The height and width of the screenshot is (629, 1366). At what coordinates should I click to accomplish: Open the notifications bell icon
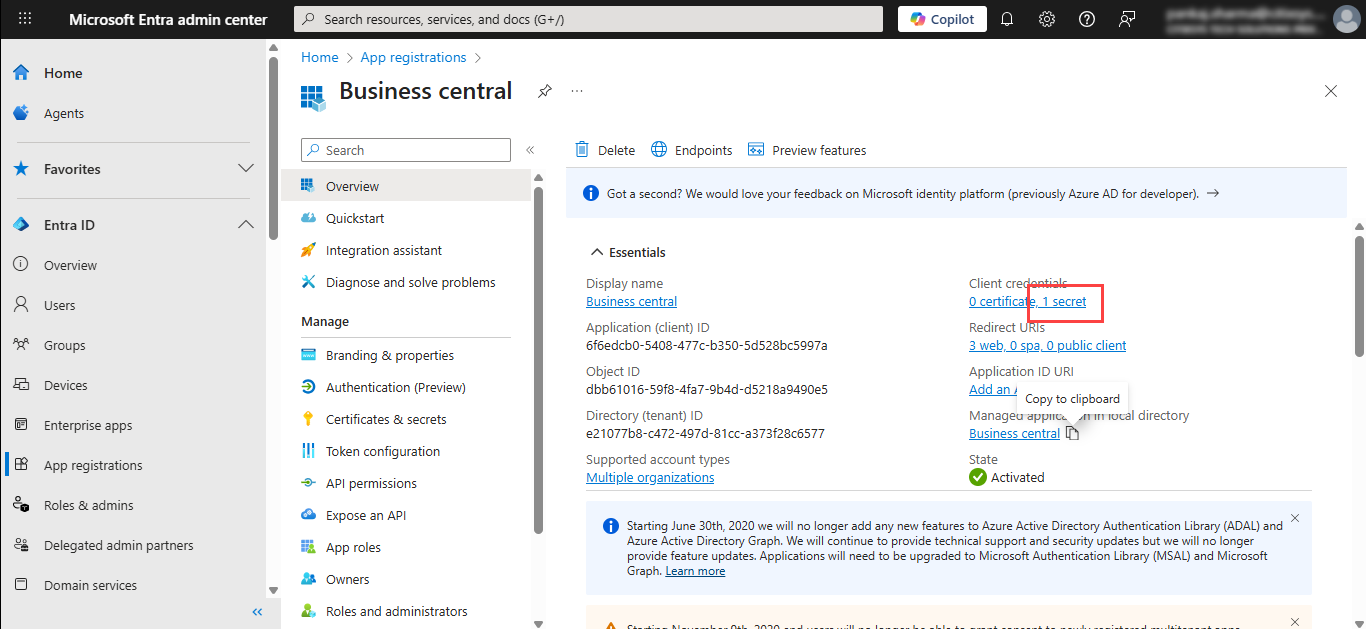click(1007, 19)
